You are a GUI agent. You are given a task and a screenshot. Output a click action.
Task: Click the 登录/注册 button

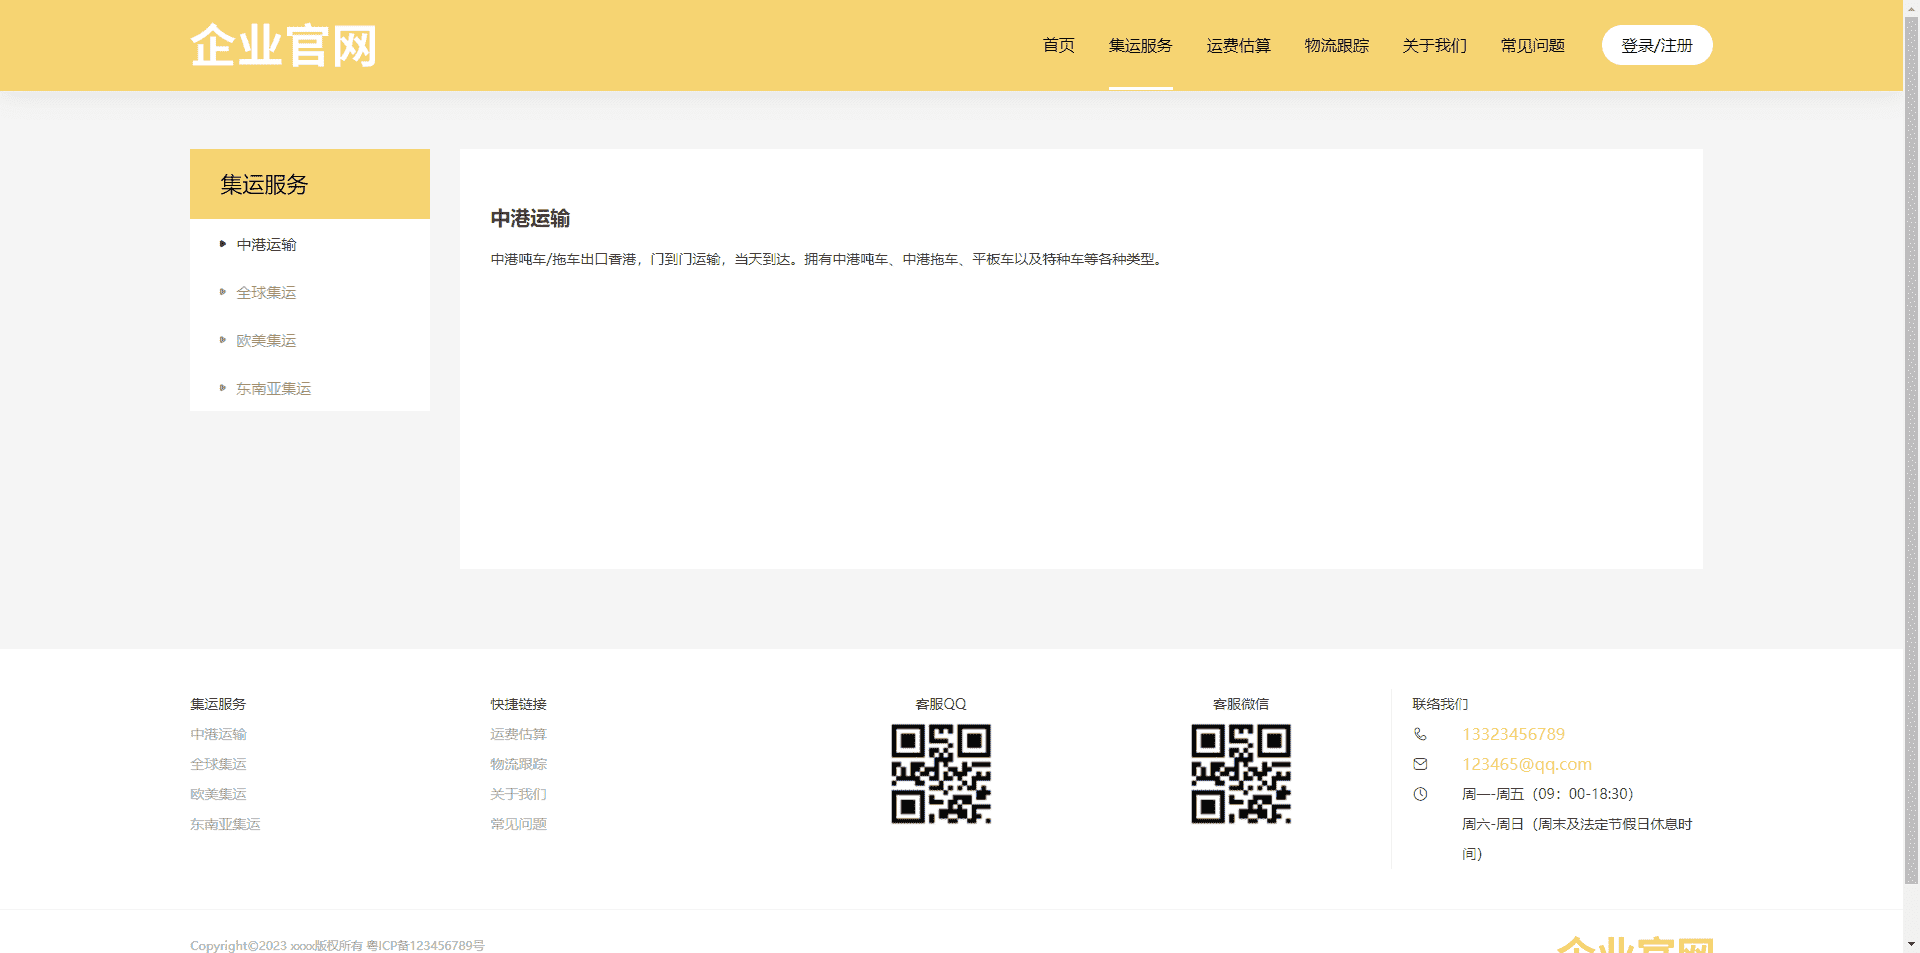1657,45
